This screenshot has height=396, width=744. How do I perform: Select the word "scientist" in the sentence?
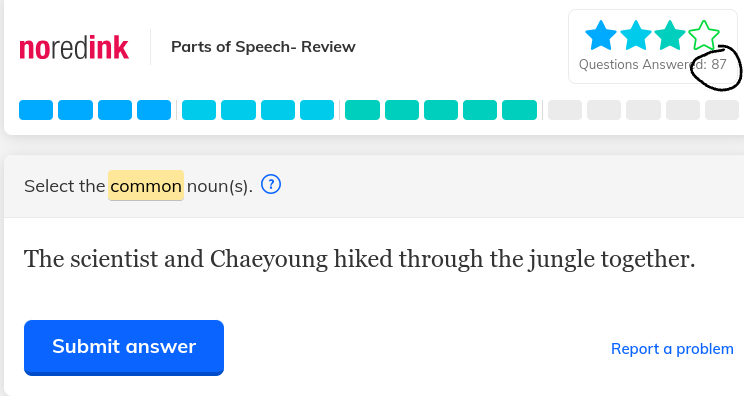pos(114,259)
